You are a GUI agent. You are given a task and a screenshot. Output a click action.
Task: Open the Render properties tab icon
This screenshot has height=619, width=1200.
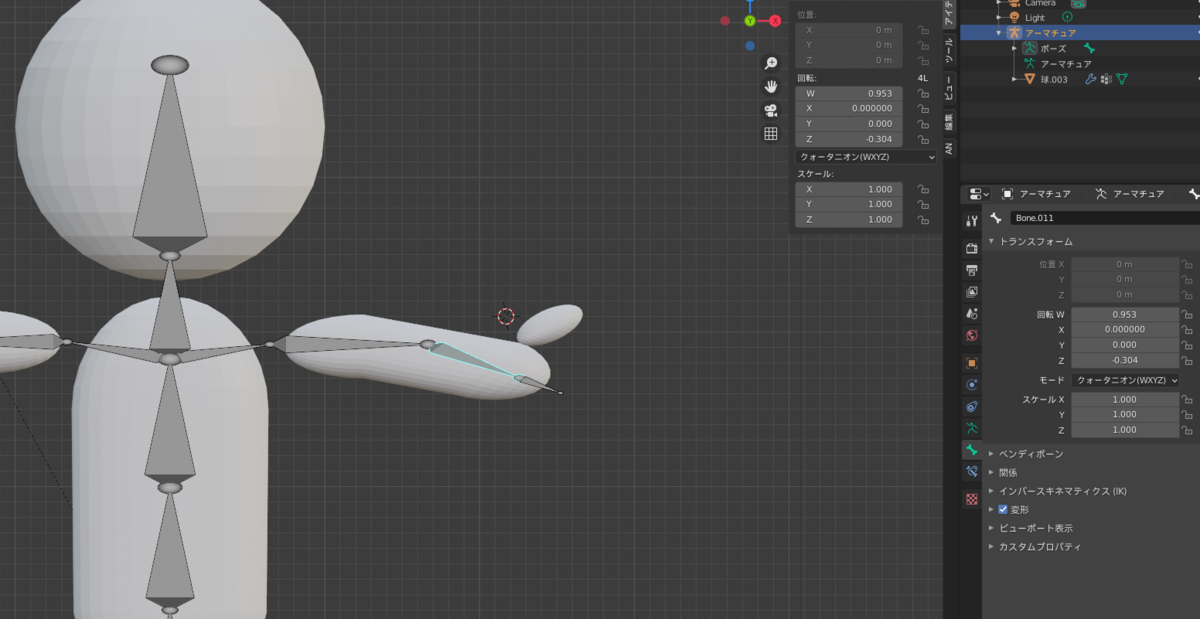(x=971, y=248)
